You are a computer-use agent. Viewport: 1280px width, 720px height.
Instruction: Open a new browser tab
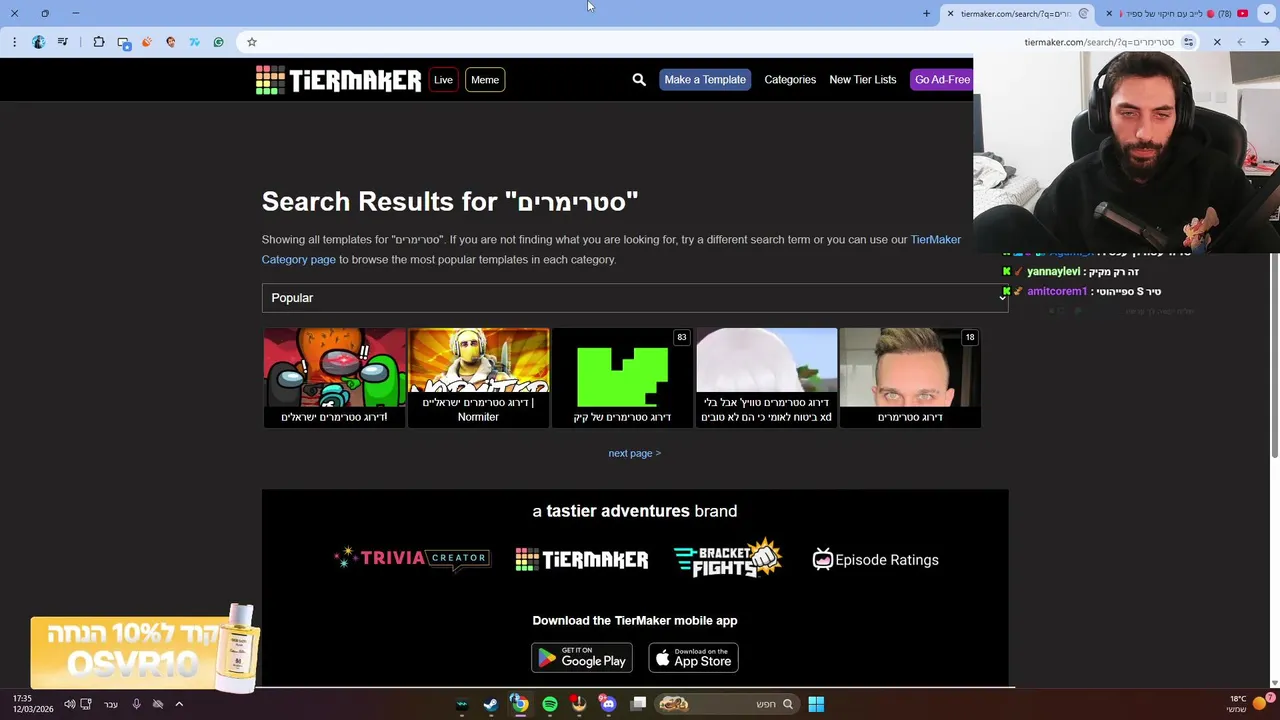pyautogui.click(x=926, y=13)
